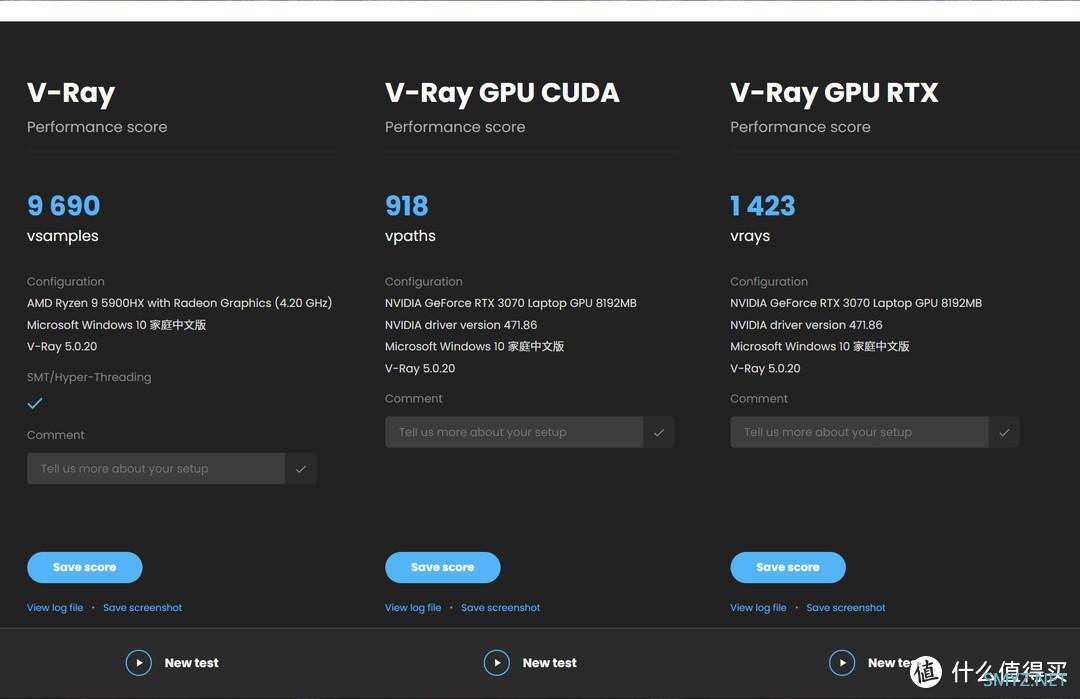Select the 9 690 vsamples score
Viewport: 1080px width, 699px height.
click(x=63, y=206)
